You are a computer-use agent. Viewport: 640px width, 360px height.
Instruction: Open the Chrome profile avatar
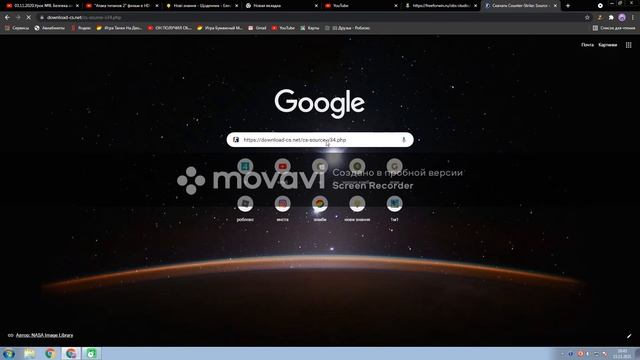tap(622, 18)
